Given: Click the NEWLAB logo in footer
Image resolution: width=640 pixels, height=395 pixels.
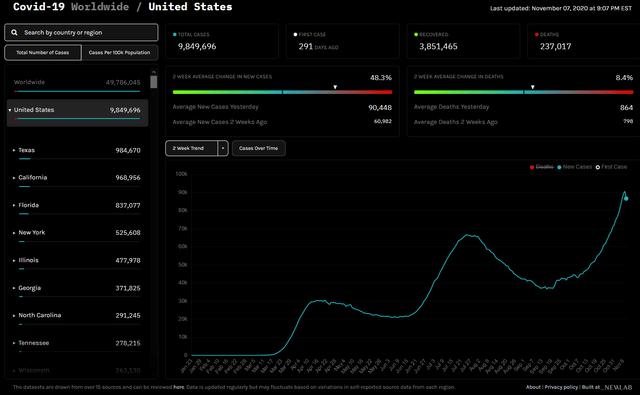Looking at the screenshot, I should point(617,387).
